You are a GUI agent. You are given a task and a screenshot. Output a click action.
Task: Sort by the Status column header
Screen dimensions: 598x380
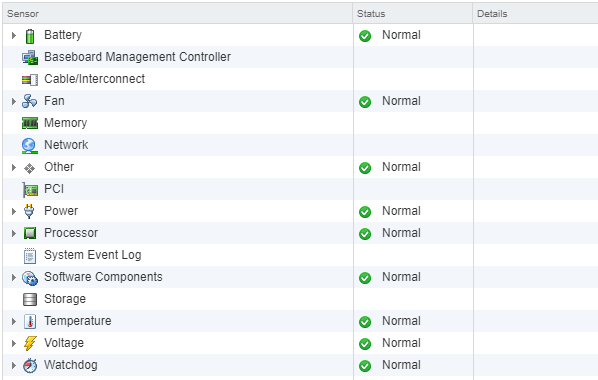coord(413,14)
